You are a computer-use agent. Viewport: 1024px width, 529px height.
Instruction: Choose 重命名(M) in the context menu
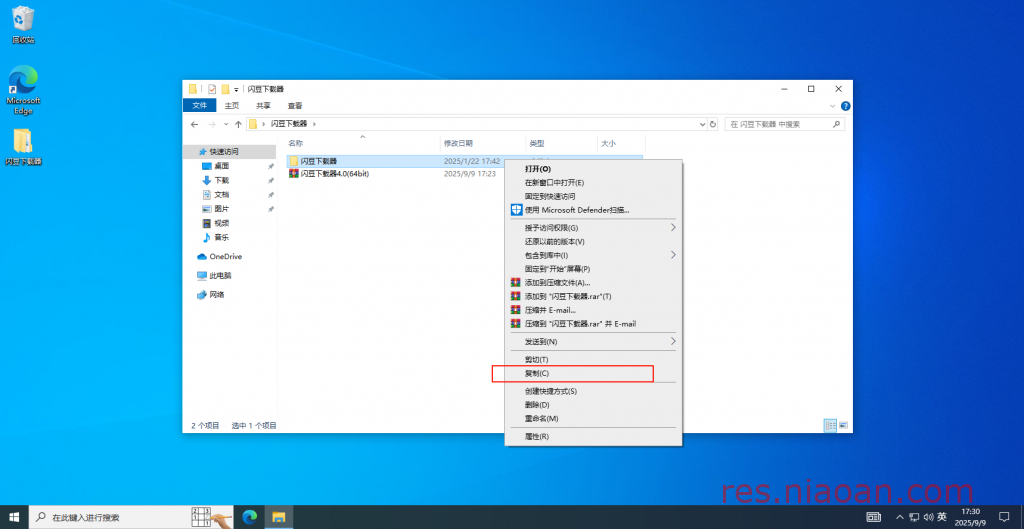pos(593,419)
